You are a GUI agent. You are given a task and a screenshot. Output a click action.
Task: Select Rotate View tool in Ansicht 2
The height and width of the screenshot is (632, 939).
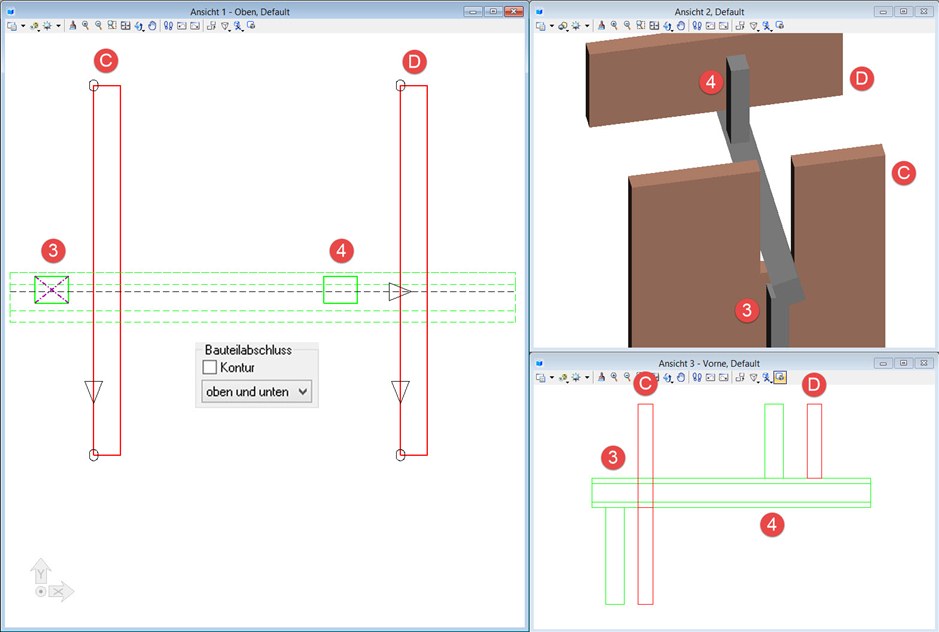click(x=668, y=26)
